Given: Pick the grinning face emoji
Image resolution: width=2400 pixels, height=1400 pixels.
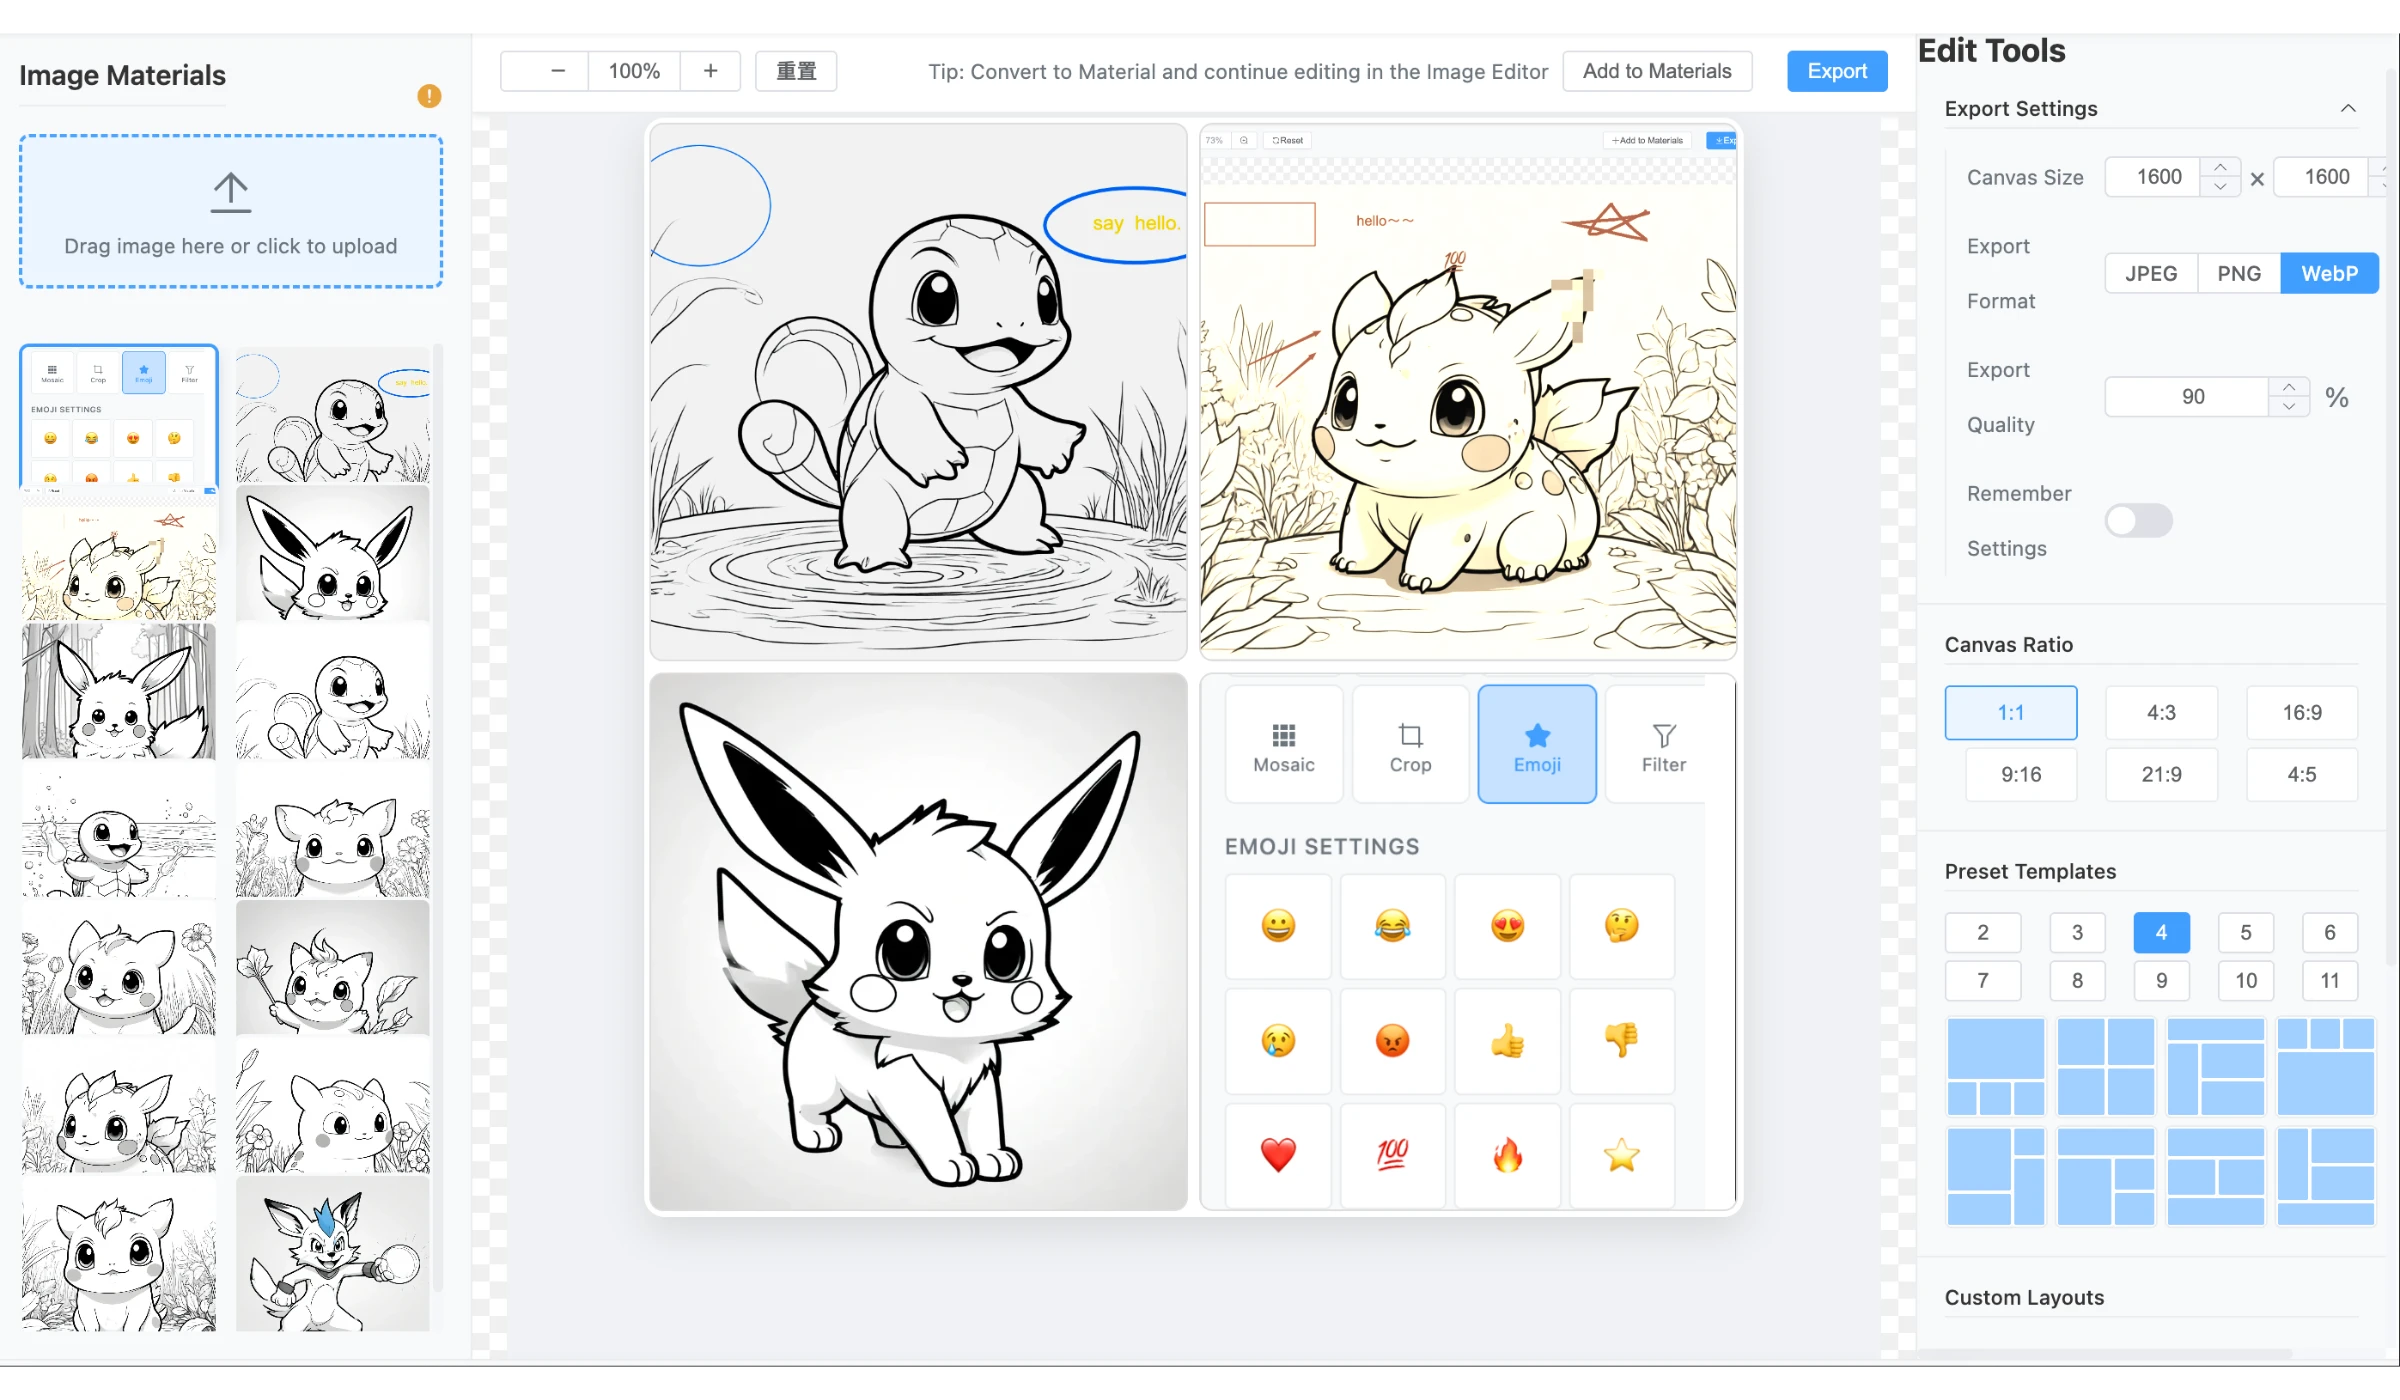Looking at the screenshot, I should coord(1278,926).
